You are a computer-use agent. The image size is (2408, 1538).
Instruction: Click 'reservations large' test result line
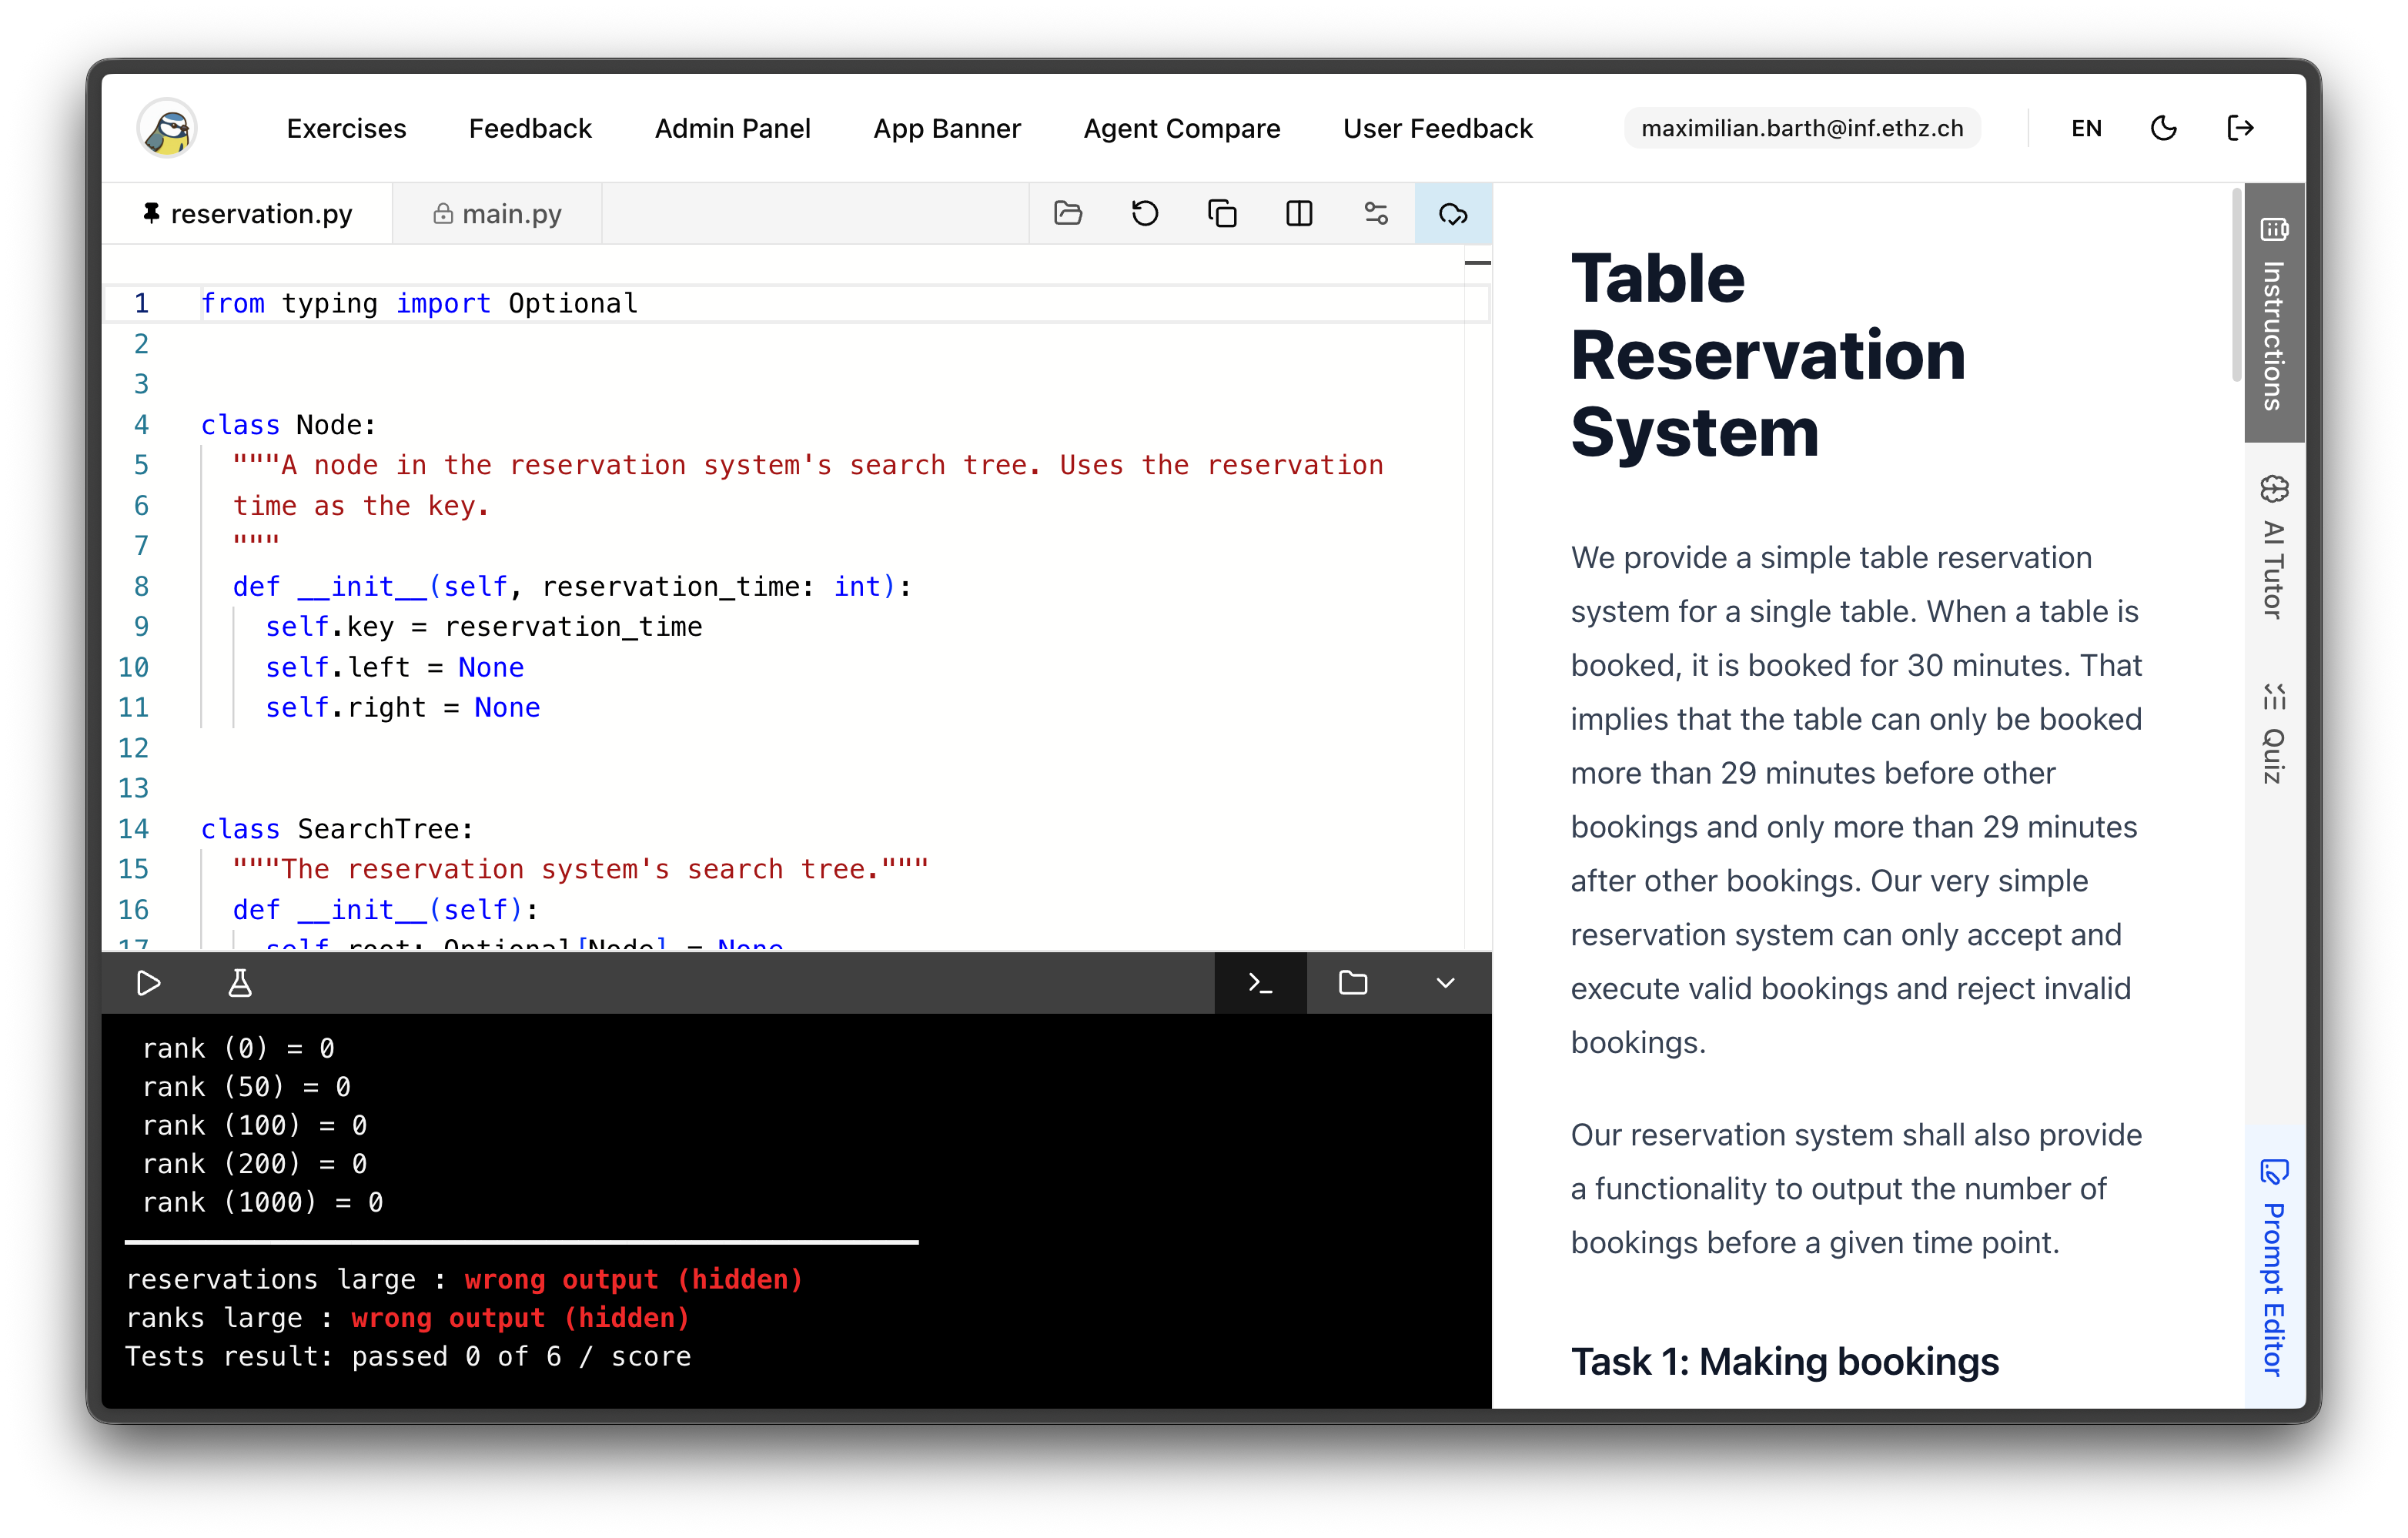(x=464, y=1279)
